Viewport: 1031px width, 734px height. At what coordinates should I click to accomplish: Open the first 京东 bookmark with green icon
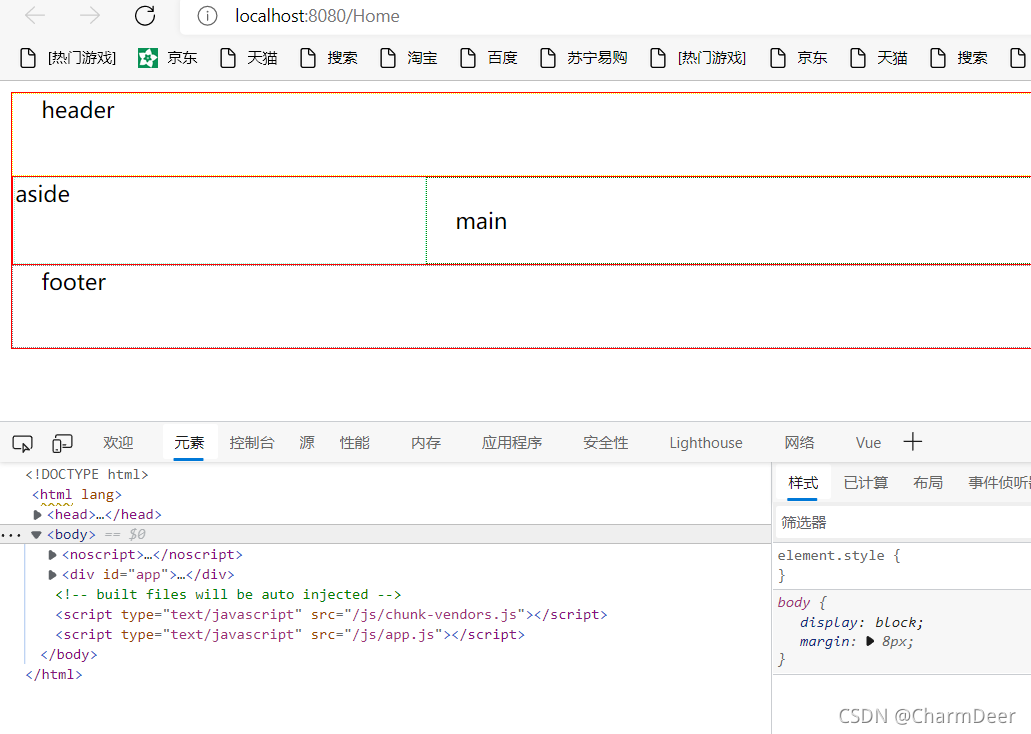click(168, 58)
